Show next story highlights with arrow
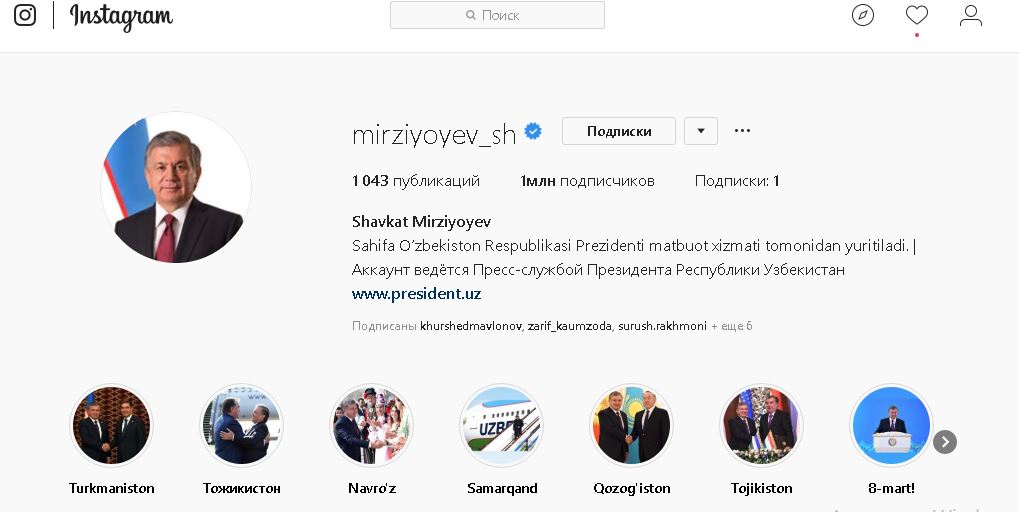 (x=945, y=442)
